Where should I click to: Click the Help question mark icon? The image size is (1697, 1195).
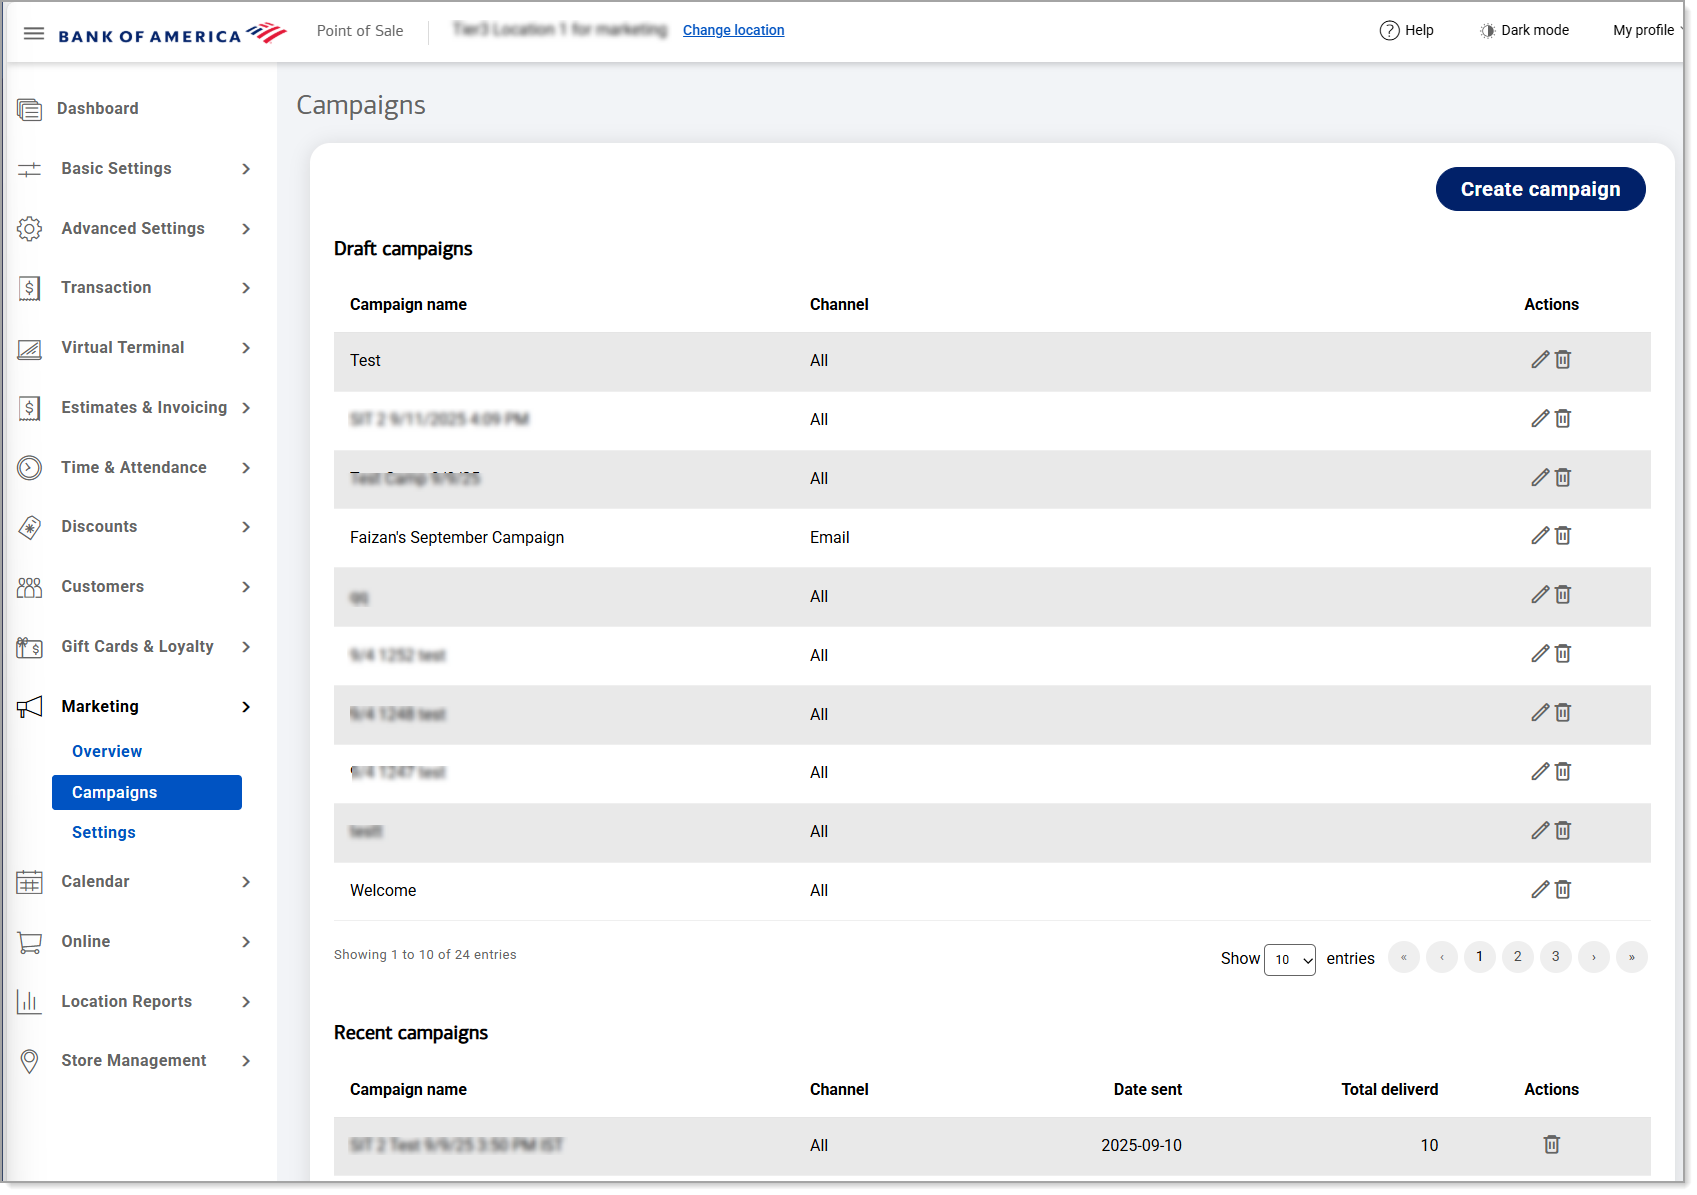pyautogui.click(x=1389, y=31)
